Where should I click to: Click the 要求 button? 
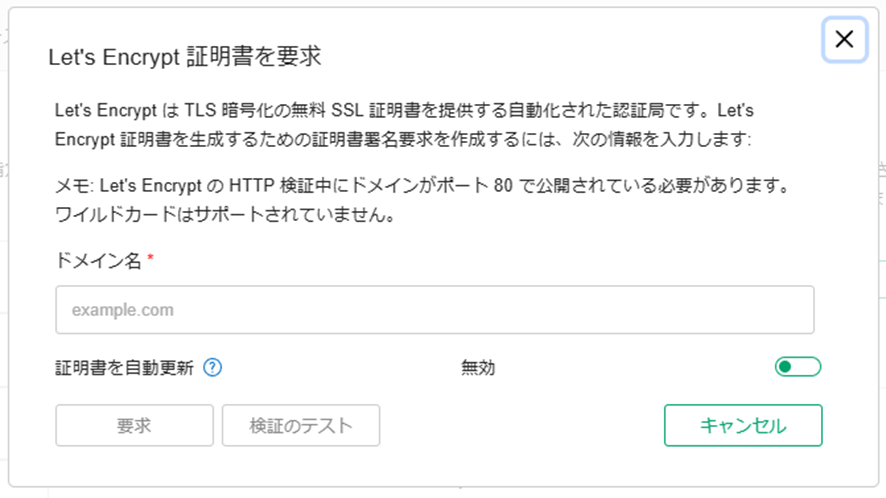pyautogui.click(x=134, y=425)
